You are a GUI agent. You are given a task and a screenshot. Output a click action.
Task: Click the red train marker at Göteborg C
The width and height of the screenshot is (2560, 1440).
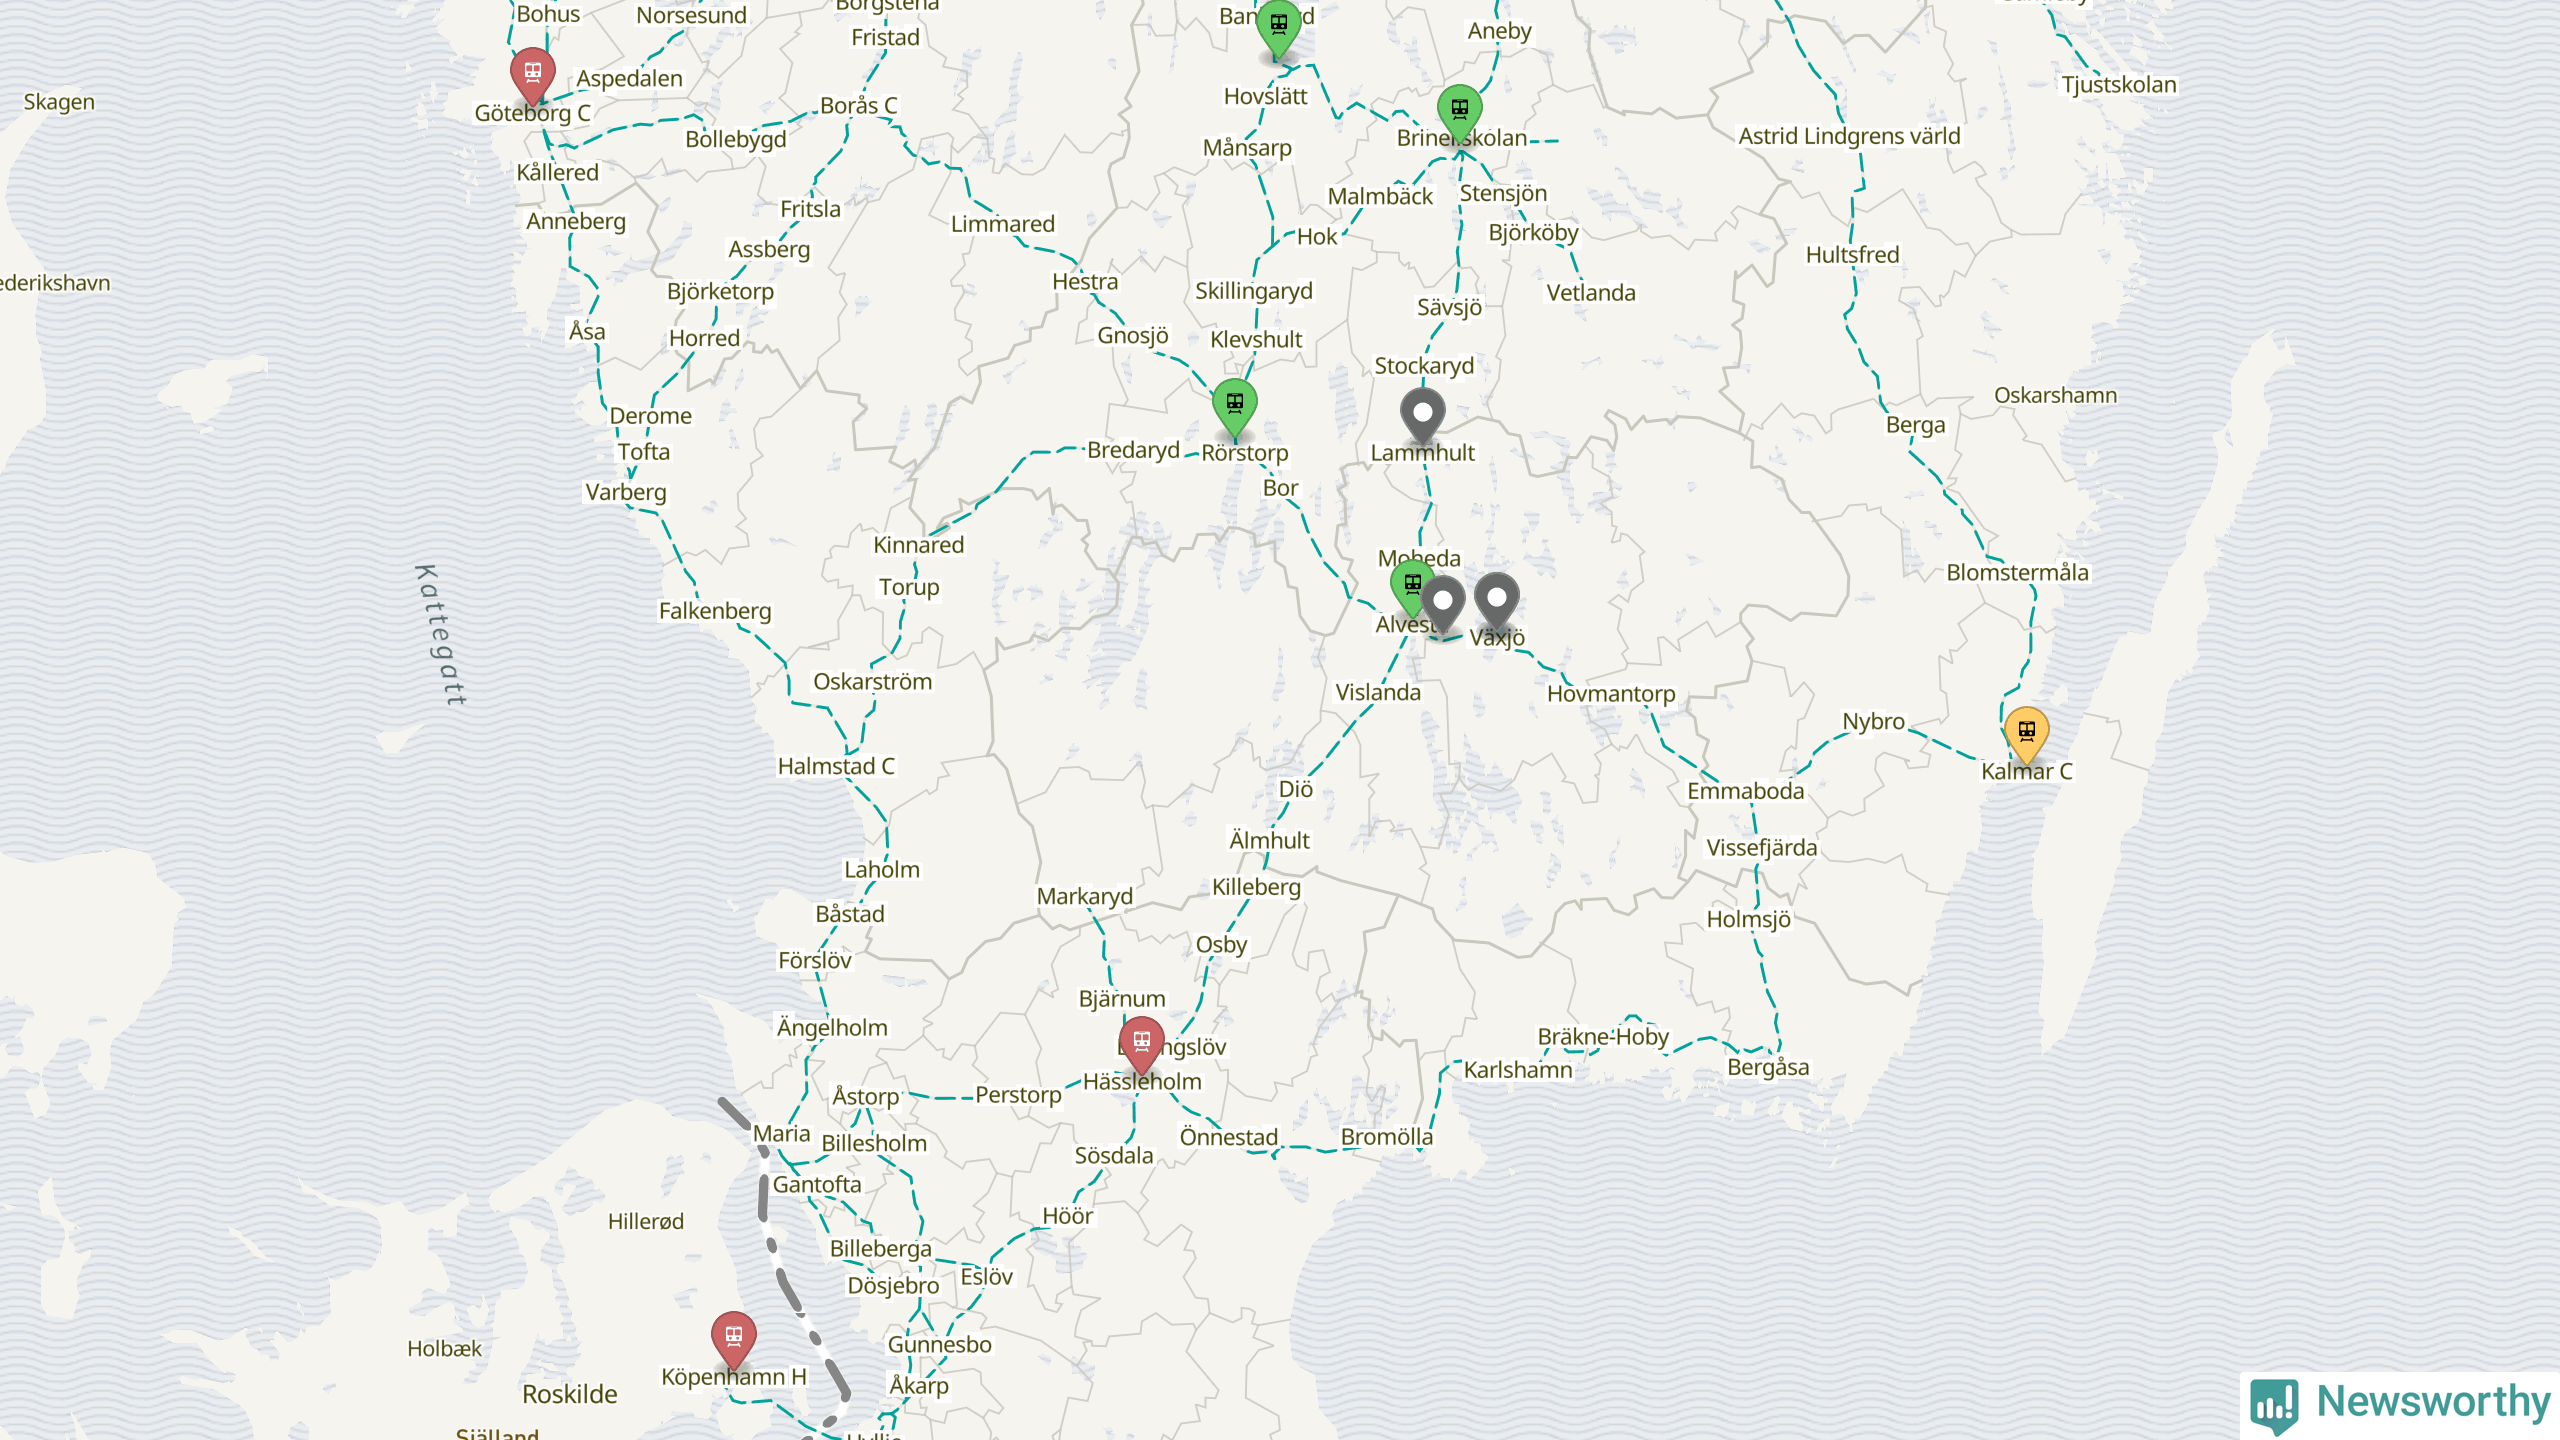click(532, 73)
